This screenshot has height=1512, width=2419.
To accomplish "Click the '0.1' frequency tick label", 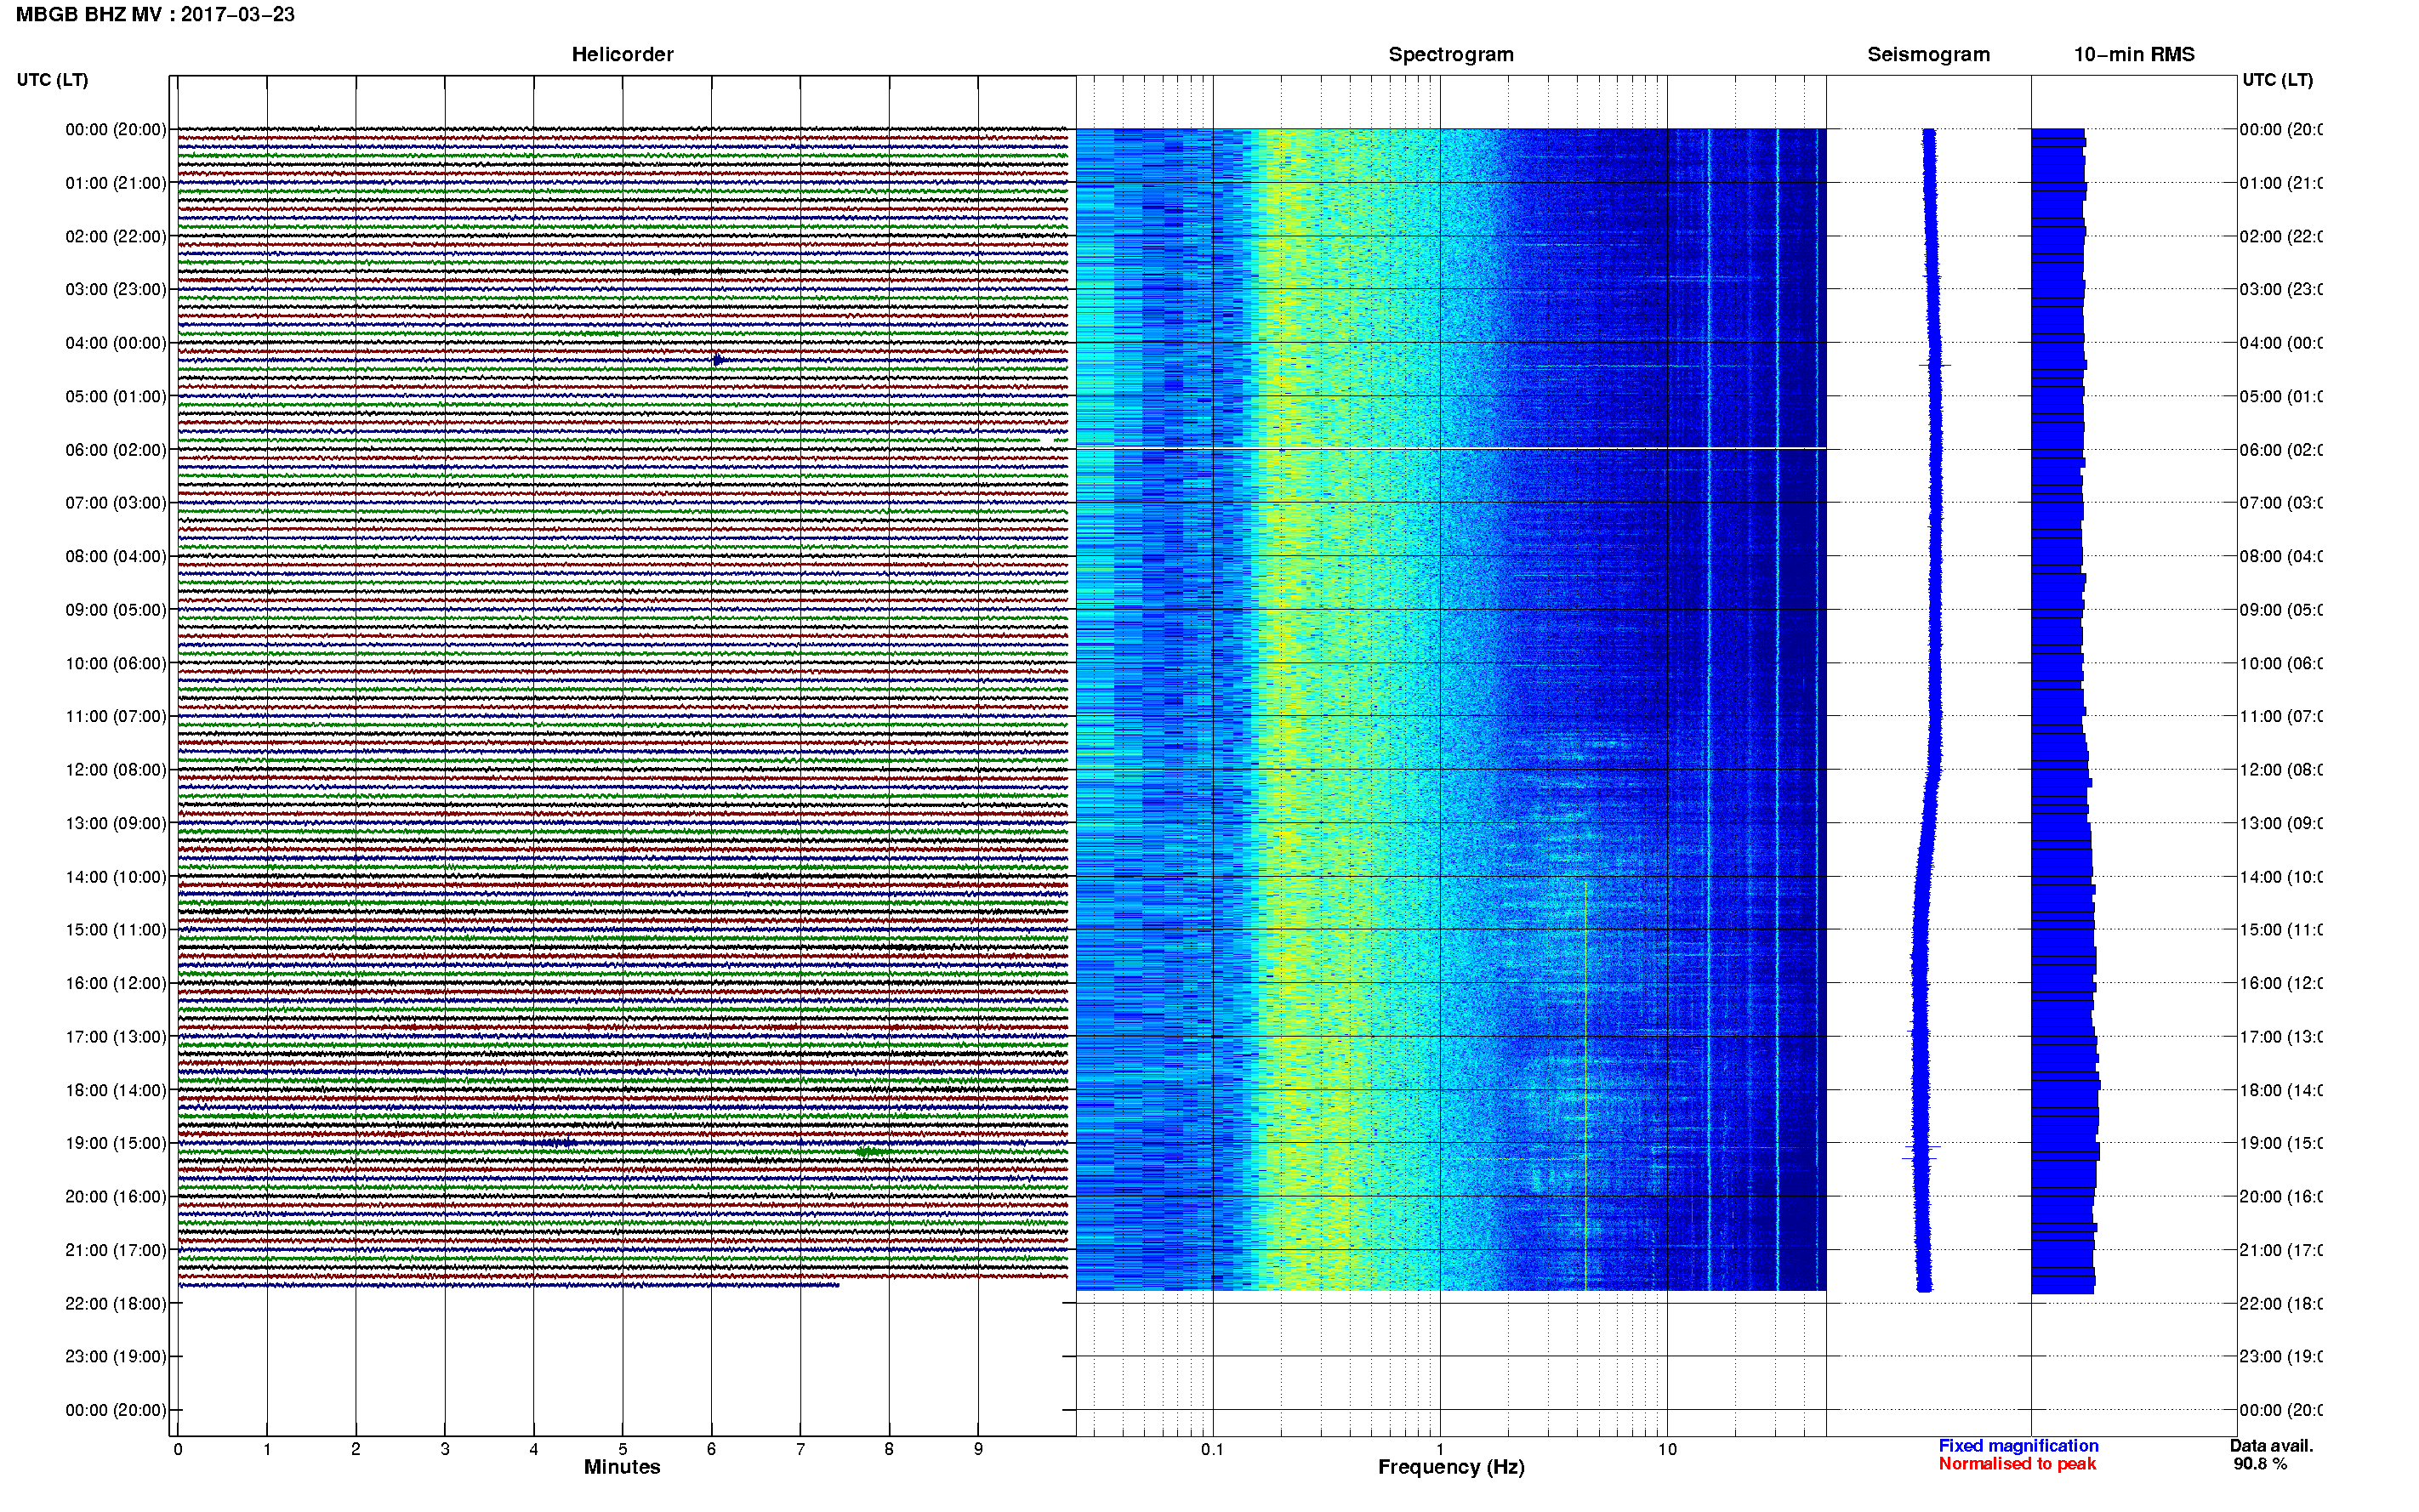I will tap(1212, 1449).
